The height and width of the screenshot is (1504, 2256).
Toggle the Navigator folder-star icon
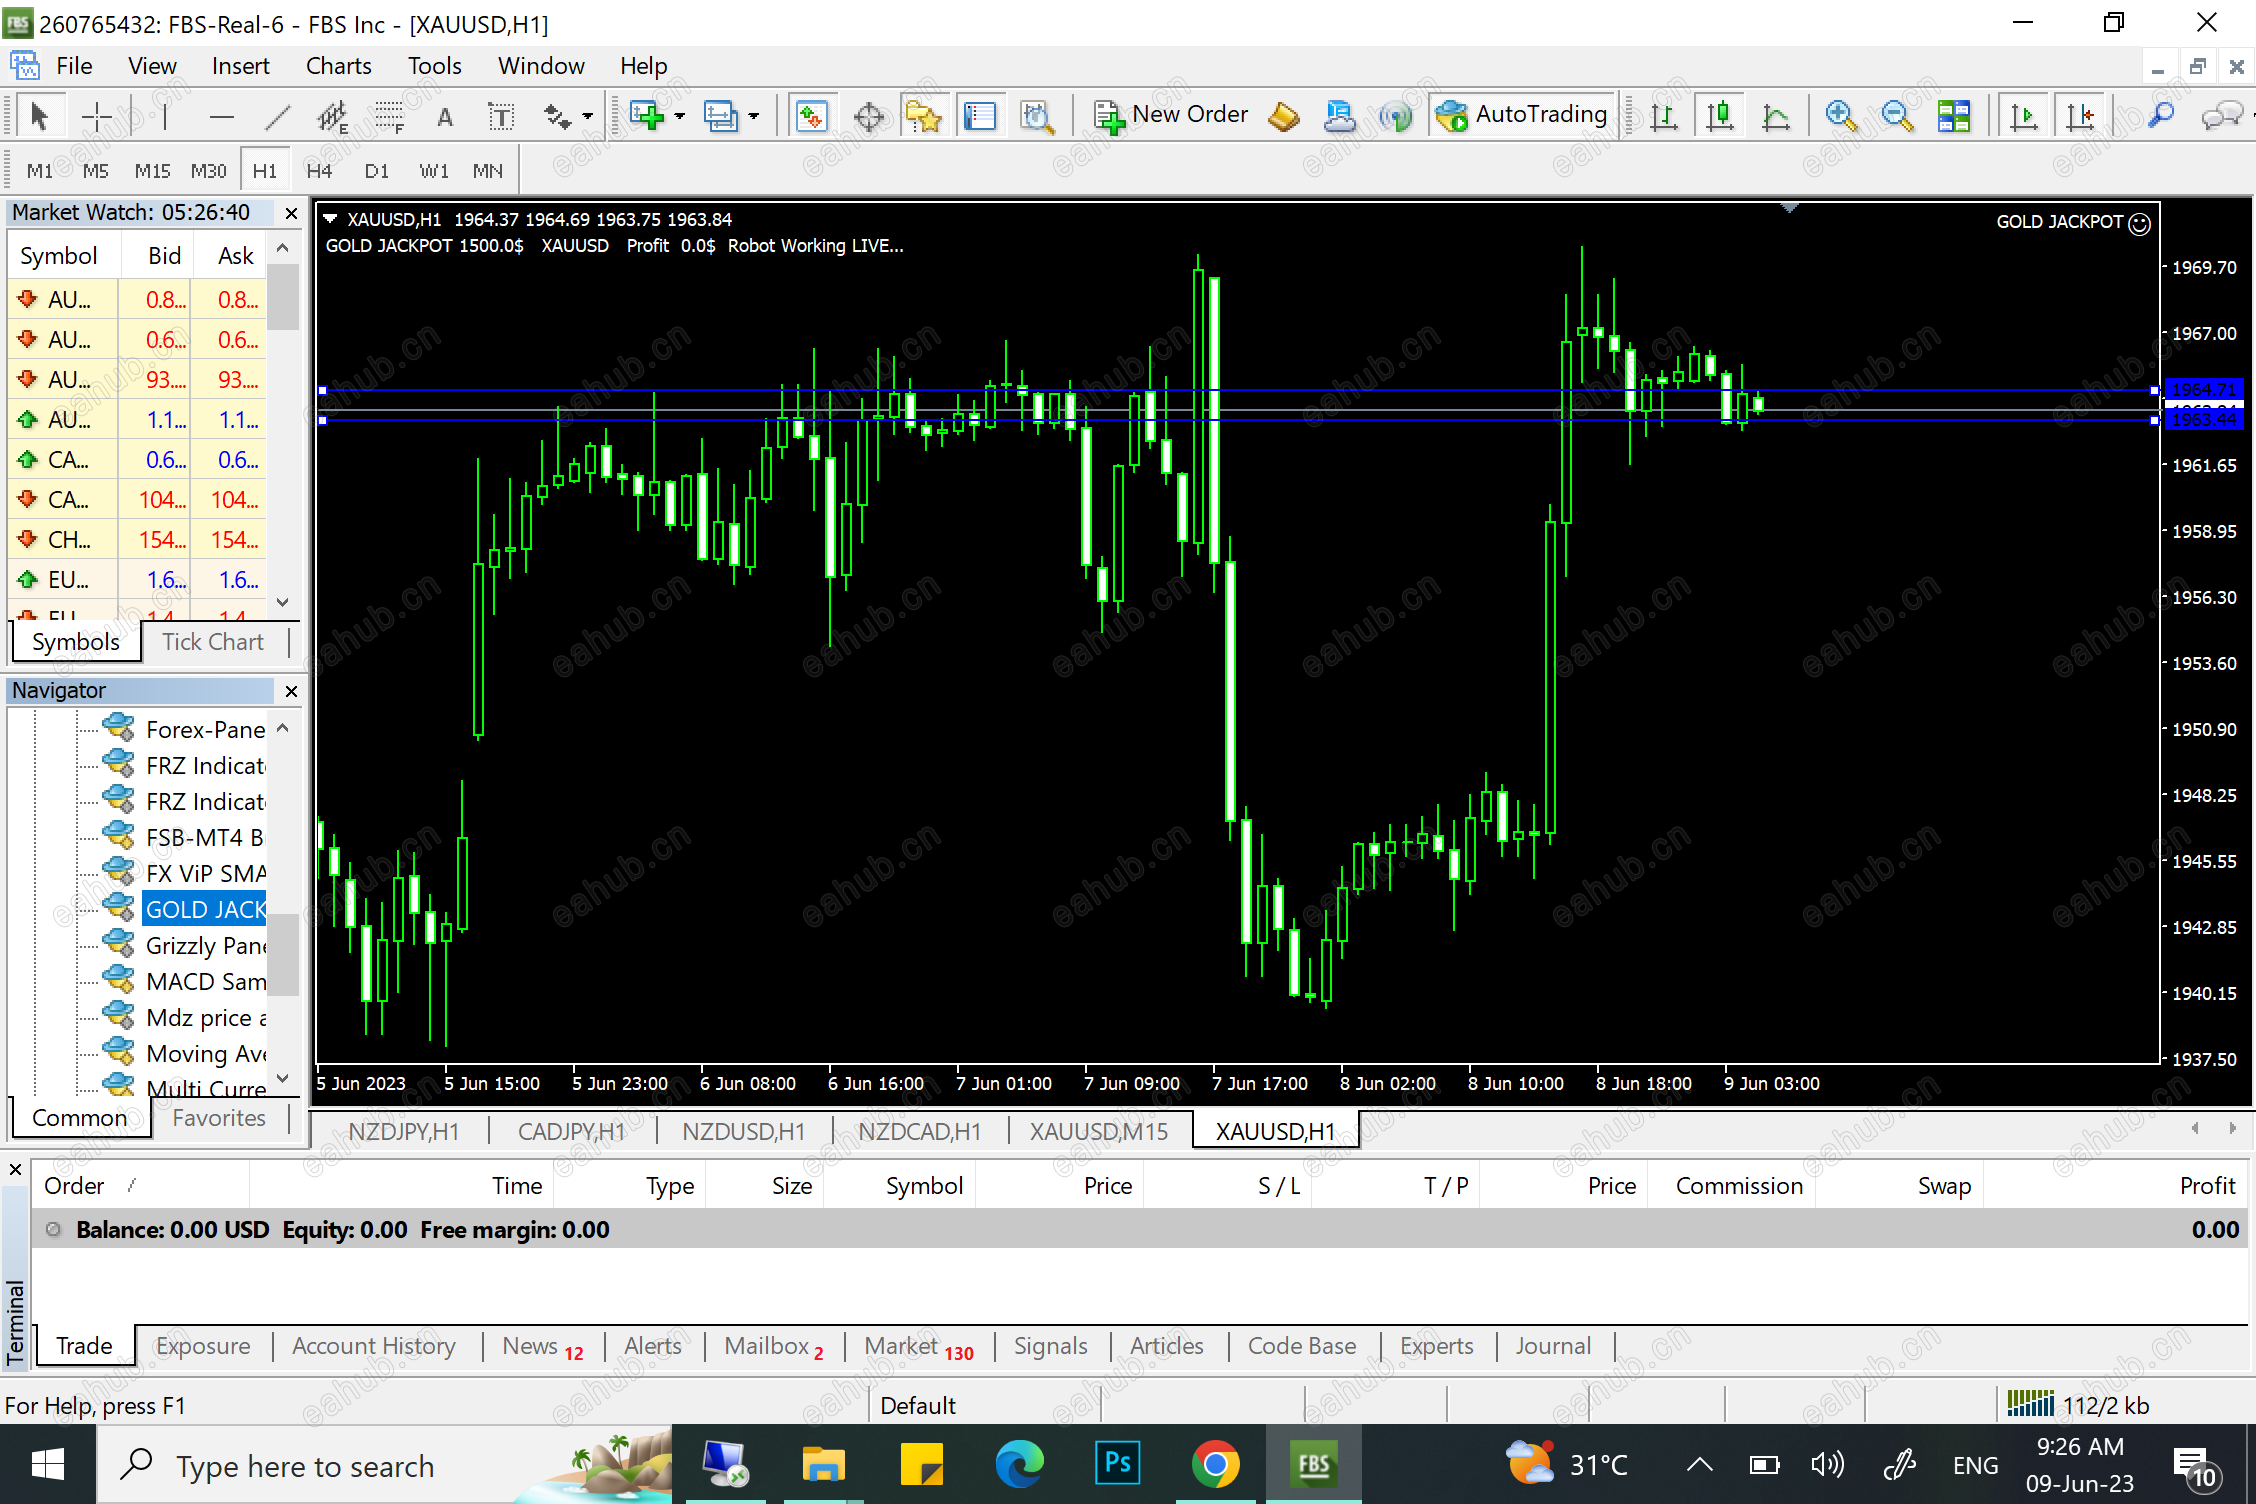tap(923, 116)
